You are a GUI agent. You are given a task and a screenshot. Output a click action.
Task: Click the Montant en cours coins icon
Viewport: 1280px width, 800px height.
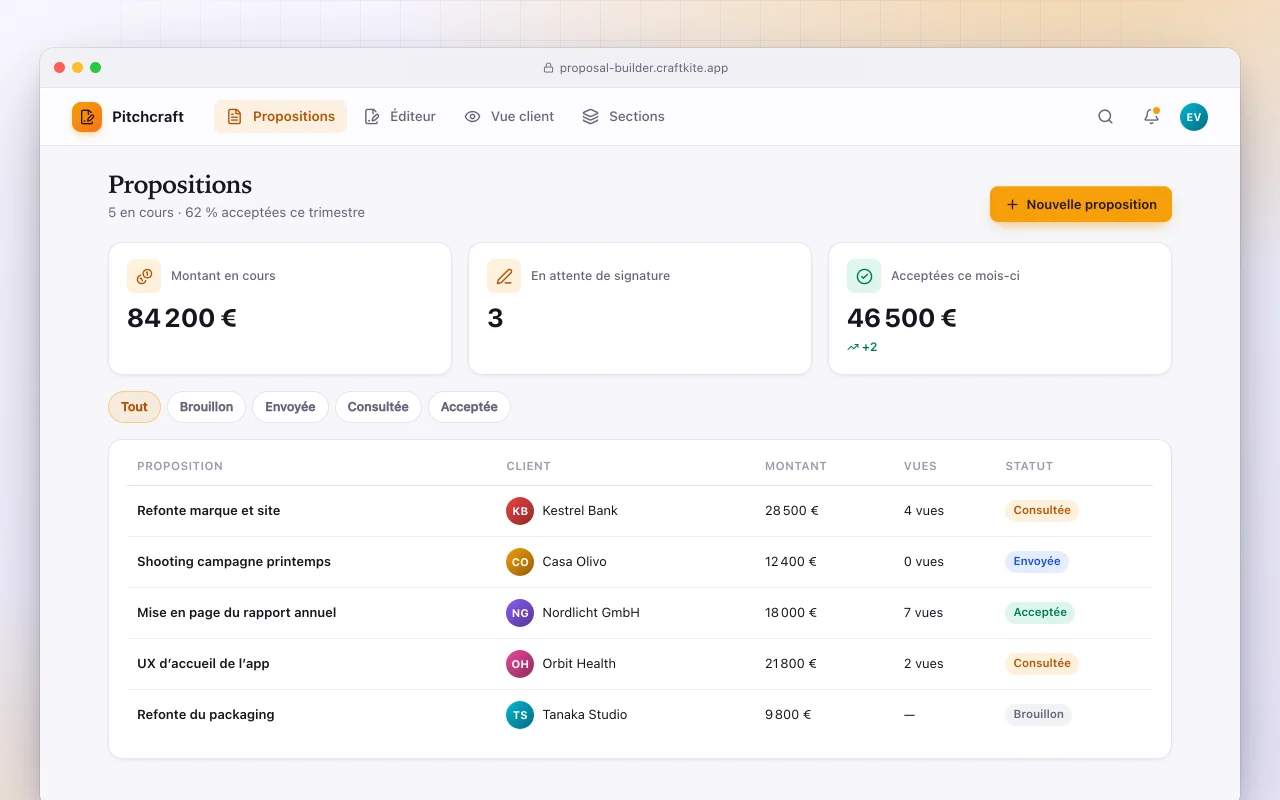click(x=144, y=276)
